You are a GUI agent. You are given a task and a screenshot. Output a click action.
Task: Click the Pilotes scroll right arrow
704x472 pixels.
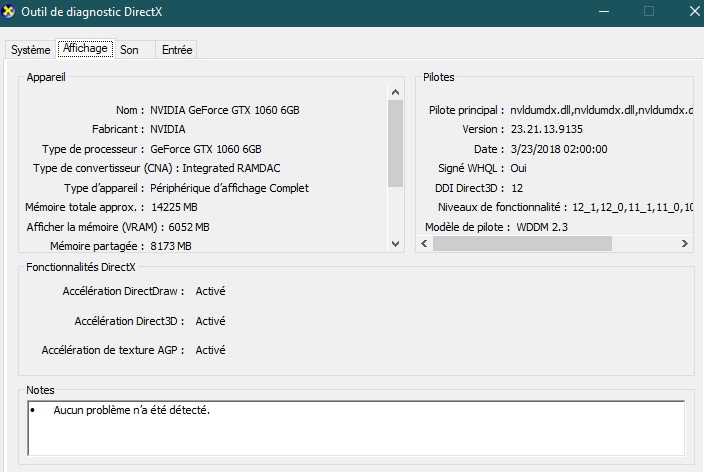684,243
